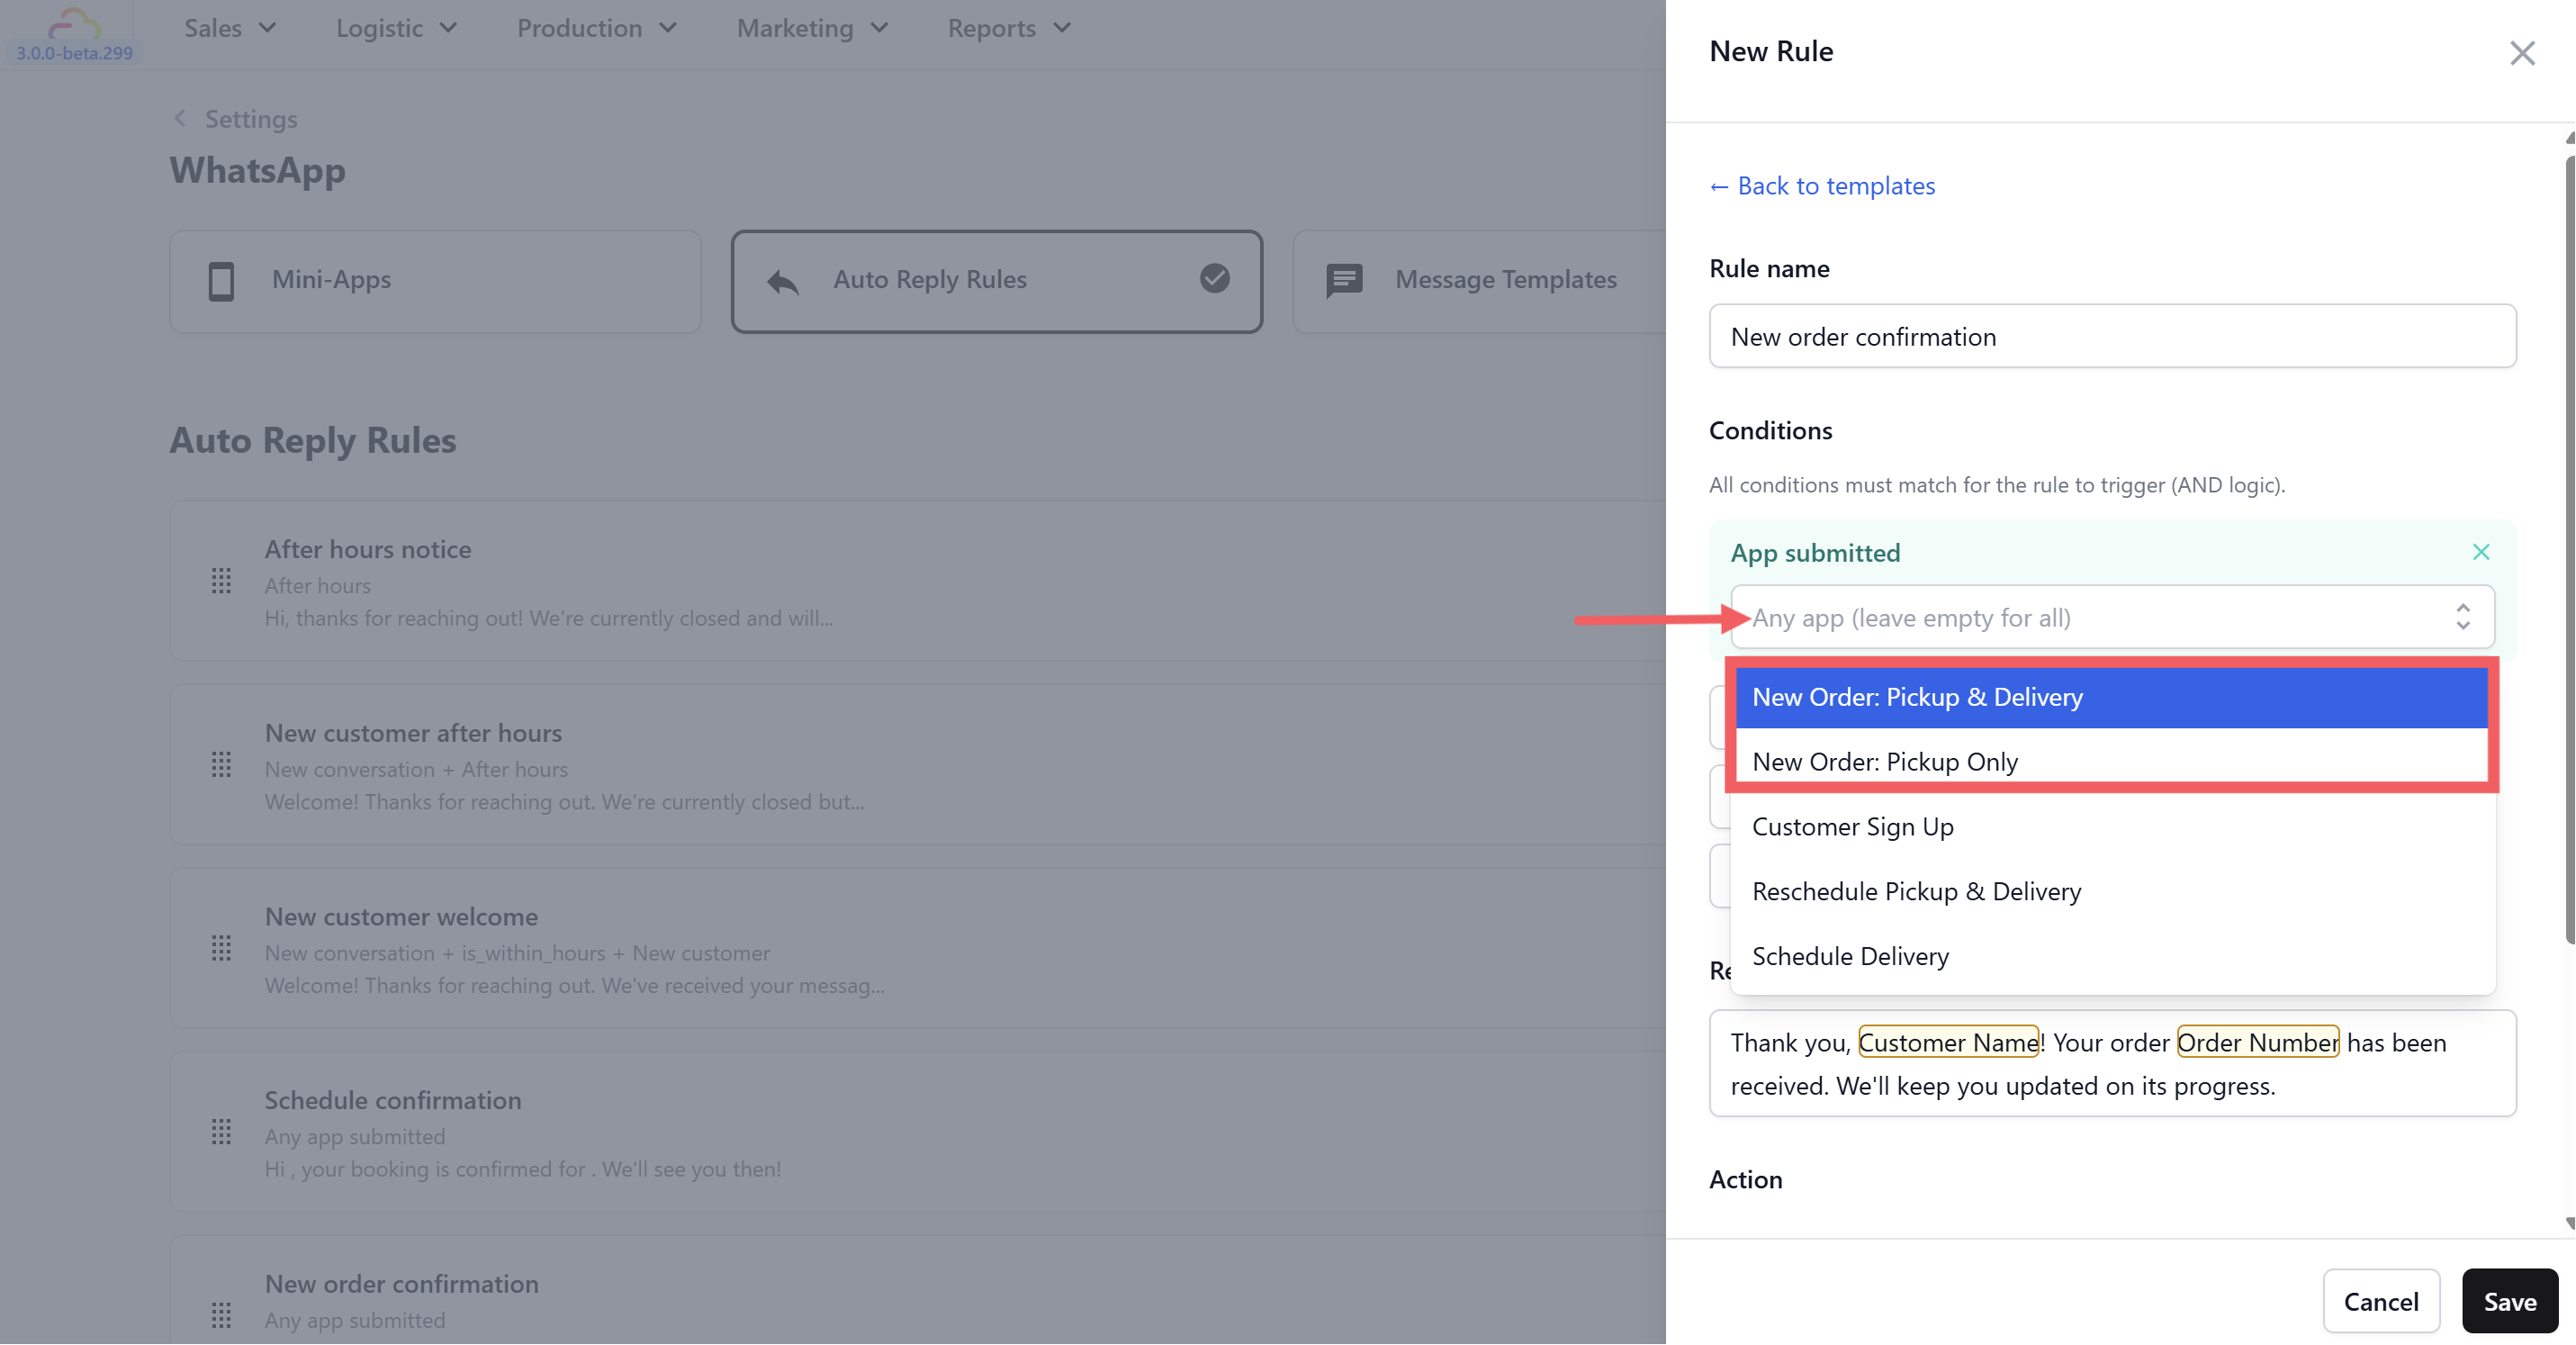
Task: Click the Rule name input field
Action: pyautogui.click(x=2112, y=337)
